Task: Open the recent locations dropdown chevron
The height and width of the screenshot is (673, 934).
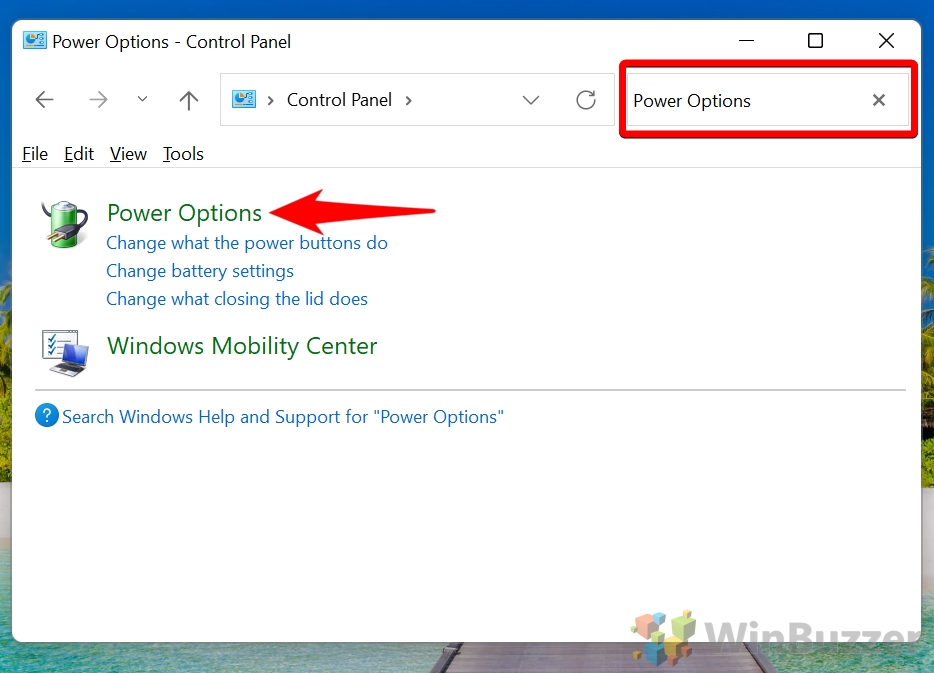Action: 142,99
